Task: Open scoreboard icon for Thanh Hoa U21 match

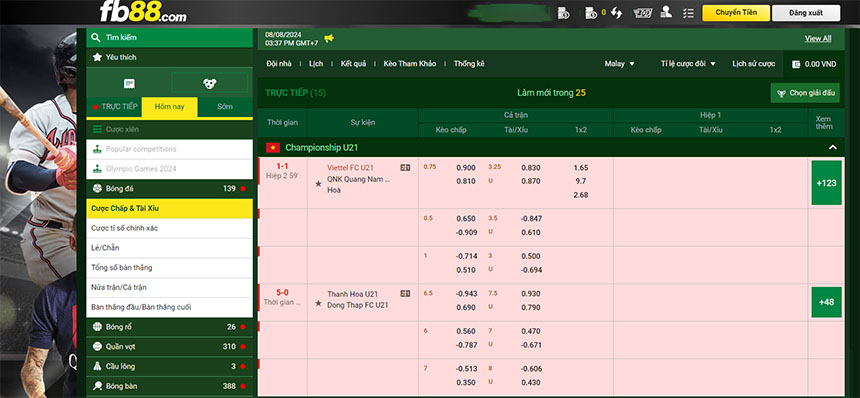Action: tap(405, 294)
